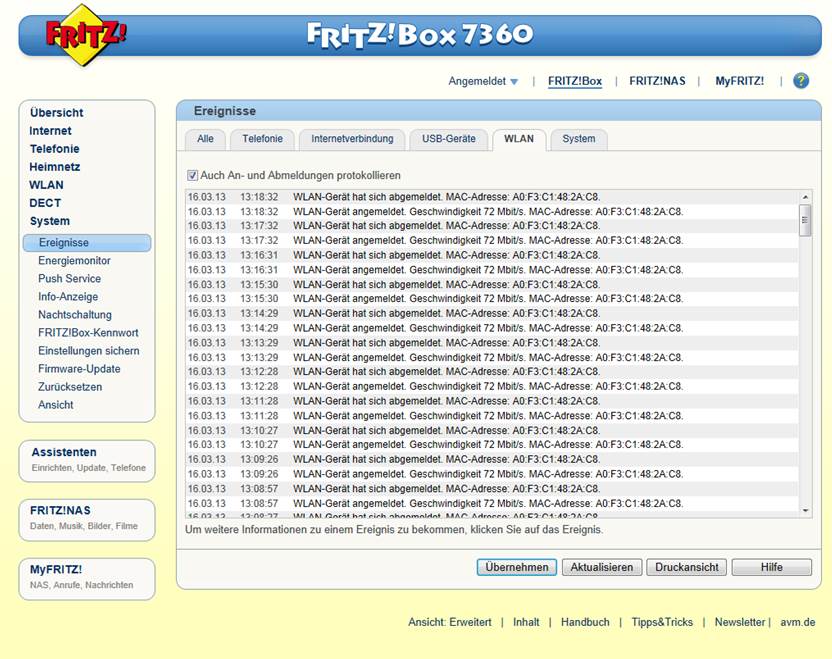The image size is (832, 659).
Task: Open Internet menu in sidebar
Action: (x=50, y=131)
